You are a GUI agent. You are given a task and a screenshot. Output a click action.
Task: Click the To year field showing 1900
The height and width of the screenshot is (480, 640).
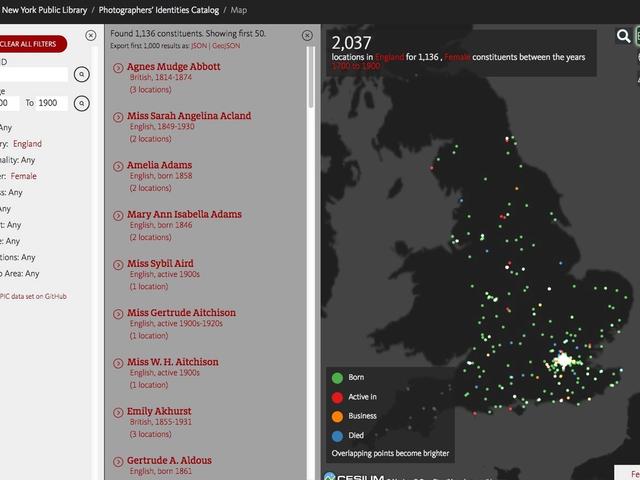(51, 103)
